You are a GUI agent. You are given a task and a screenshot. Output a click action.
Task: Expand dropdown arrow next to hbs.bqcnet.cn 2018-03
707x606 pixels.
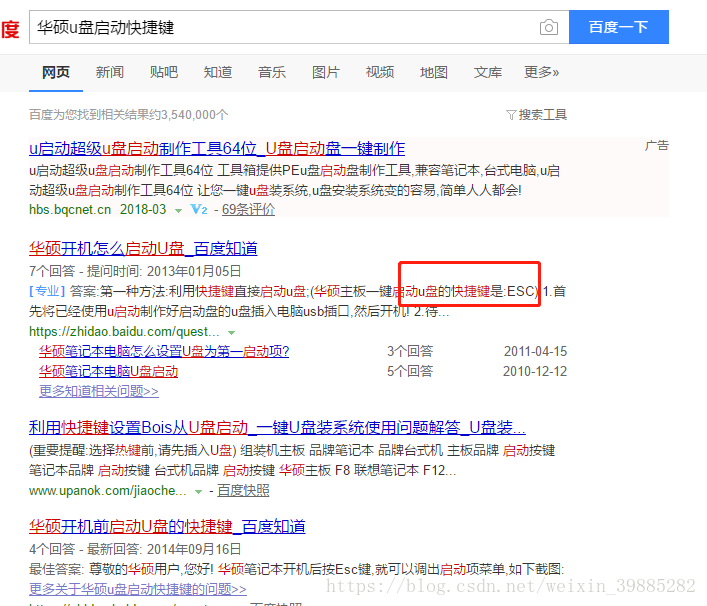(x=179, y=211)
